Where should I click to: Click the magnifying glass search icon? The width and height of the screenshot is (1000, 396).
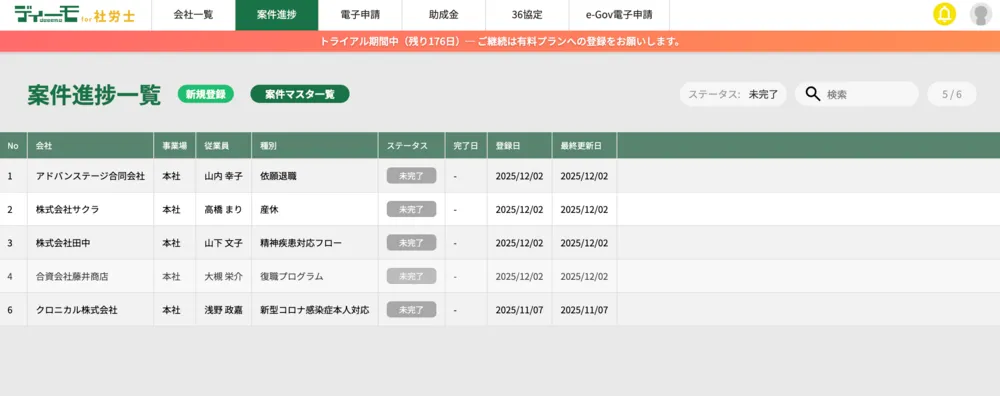(812, 94)
